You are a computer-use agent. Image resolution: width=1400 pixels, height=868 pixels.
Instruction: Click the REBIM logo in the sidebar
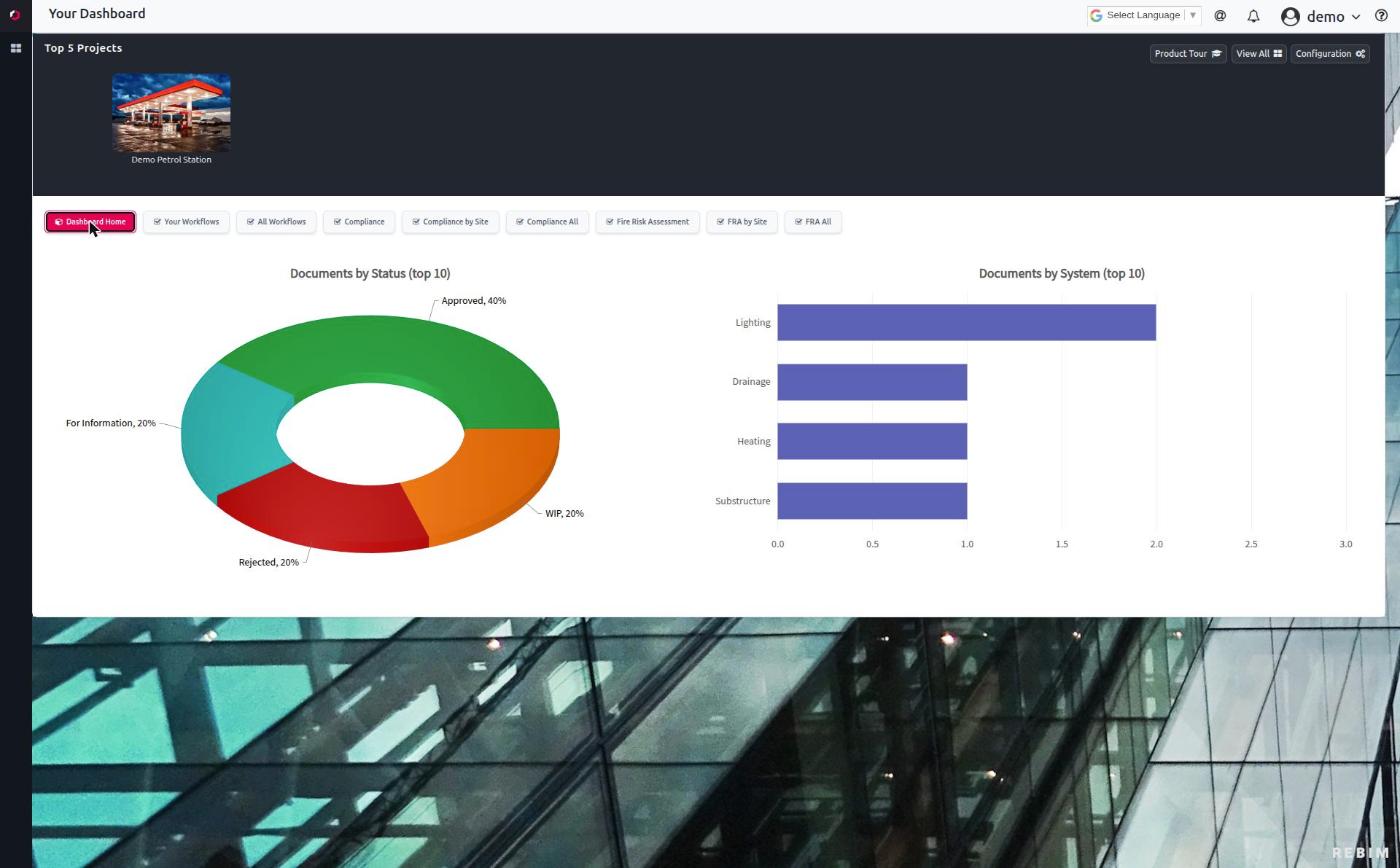click(15, 15)
